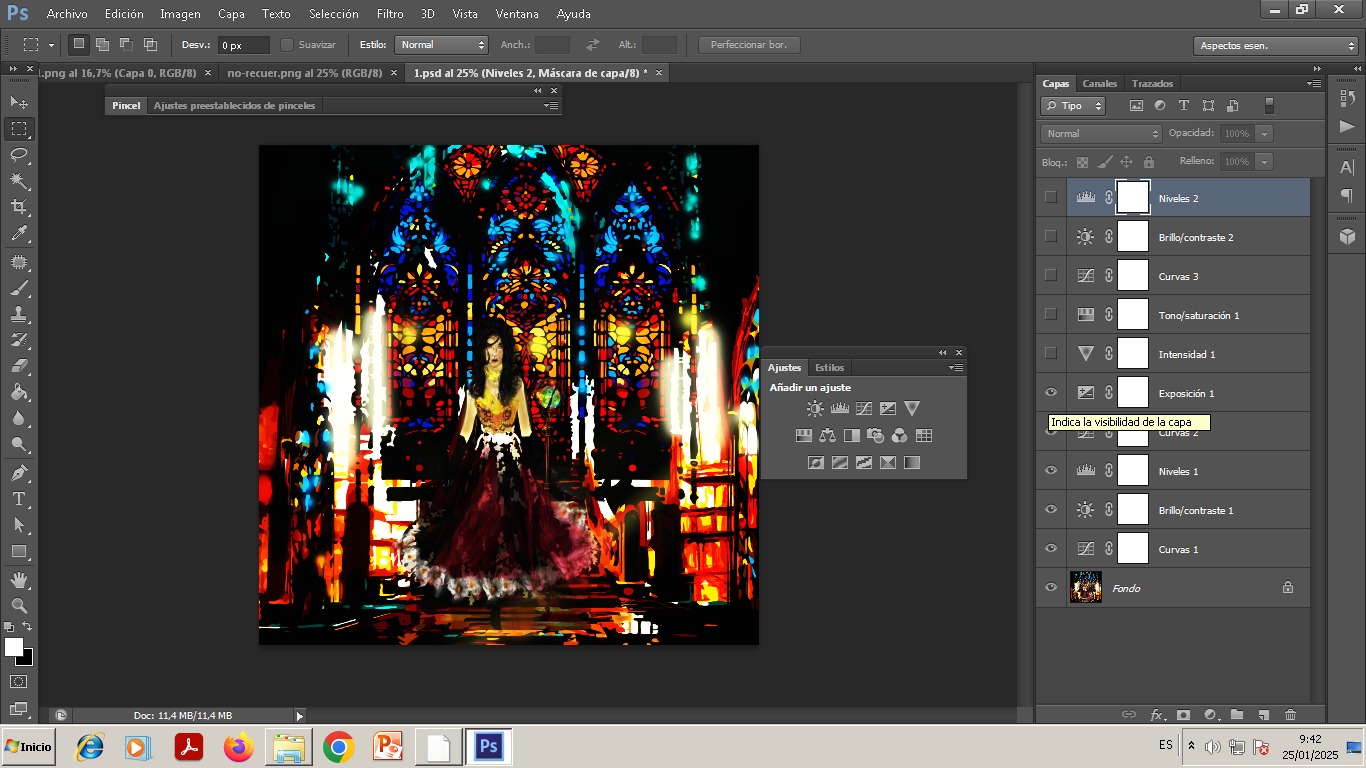
Task: Open the Selección menu
Action: coord(333,14)
